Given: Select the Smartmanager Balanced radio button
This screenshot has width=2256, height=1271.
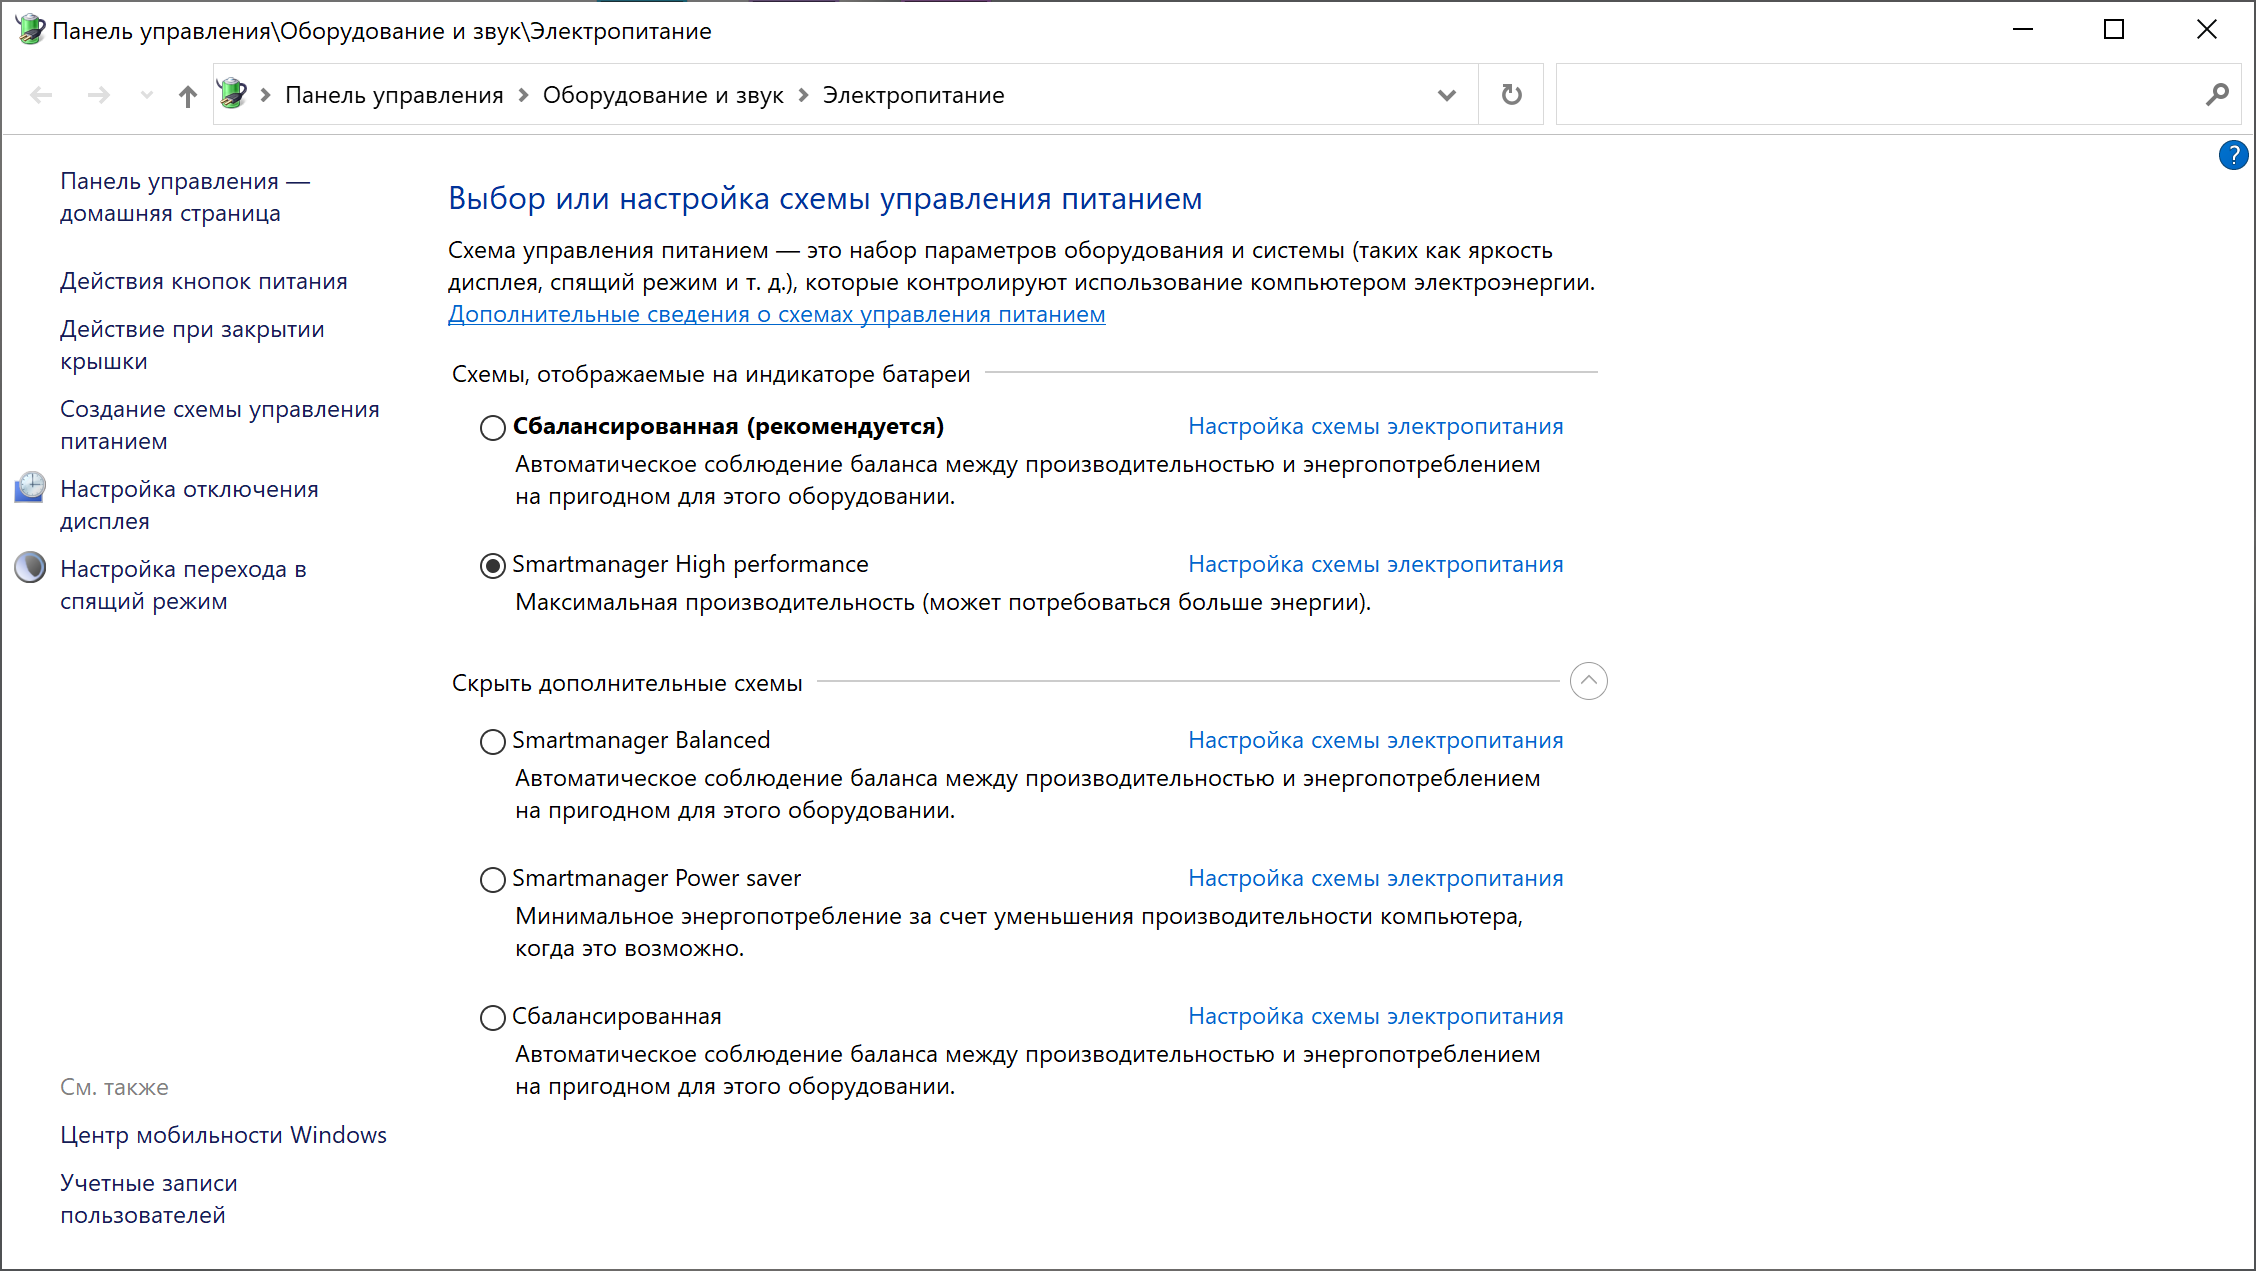Looking at the screenshot, I should point(493,742).
